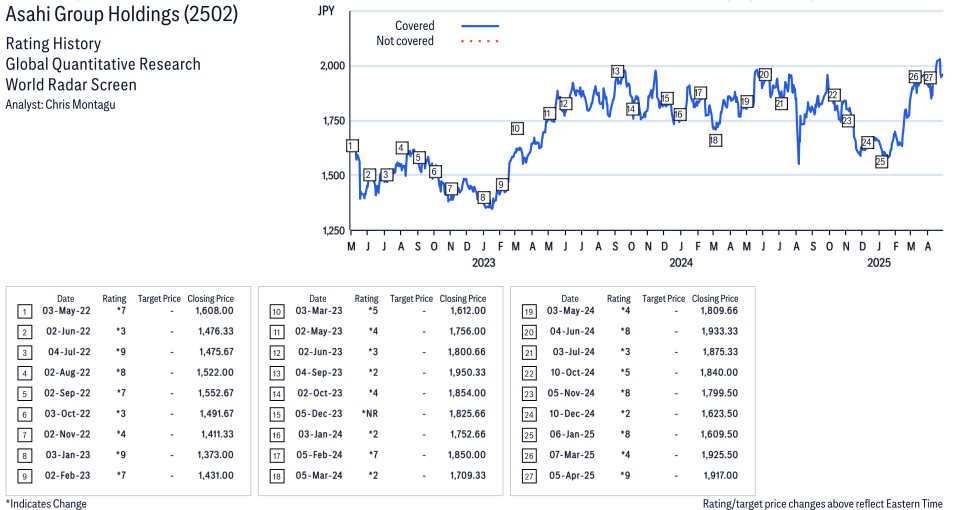
Task: Click chart marker 1 on the price line
Action: [352, 145]
